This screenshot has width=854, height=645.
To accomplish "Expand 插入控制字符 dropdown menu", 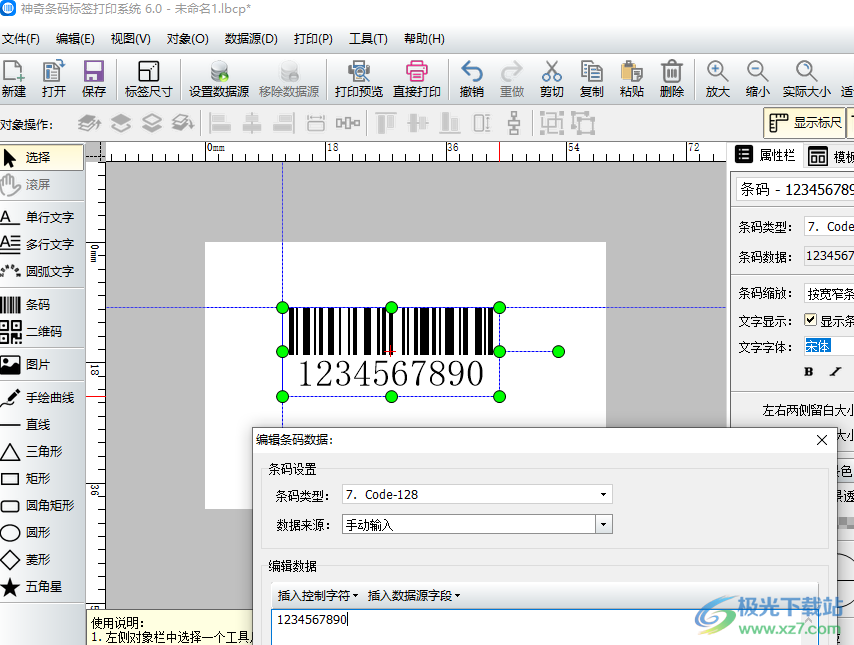I will coord(318,595).
